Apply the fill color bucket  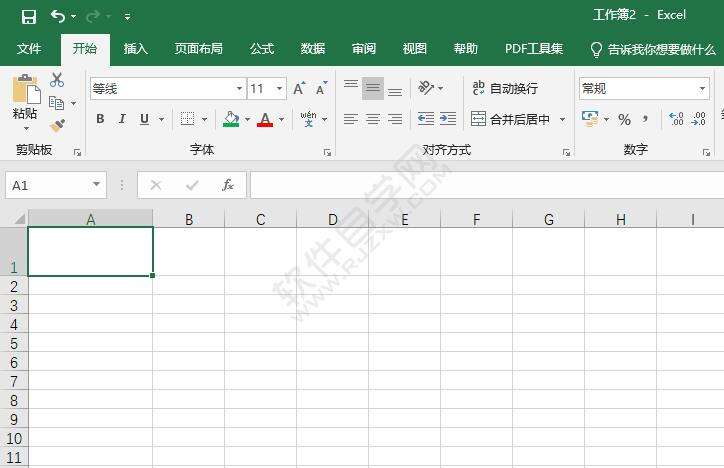231,119
